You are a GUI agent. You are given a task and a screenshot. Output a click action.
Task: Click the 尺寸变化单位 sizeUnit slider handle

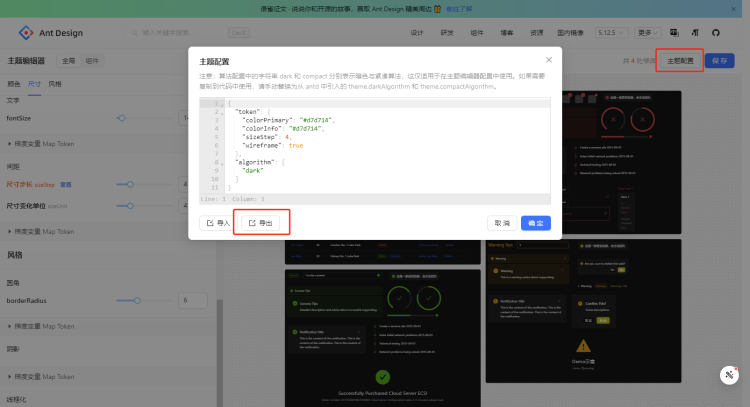pos(130,206)
